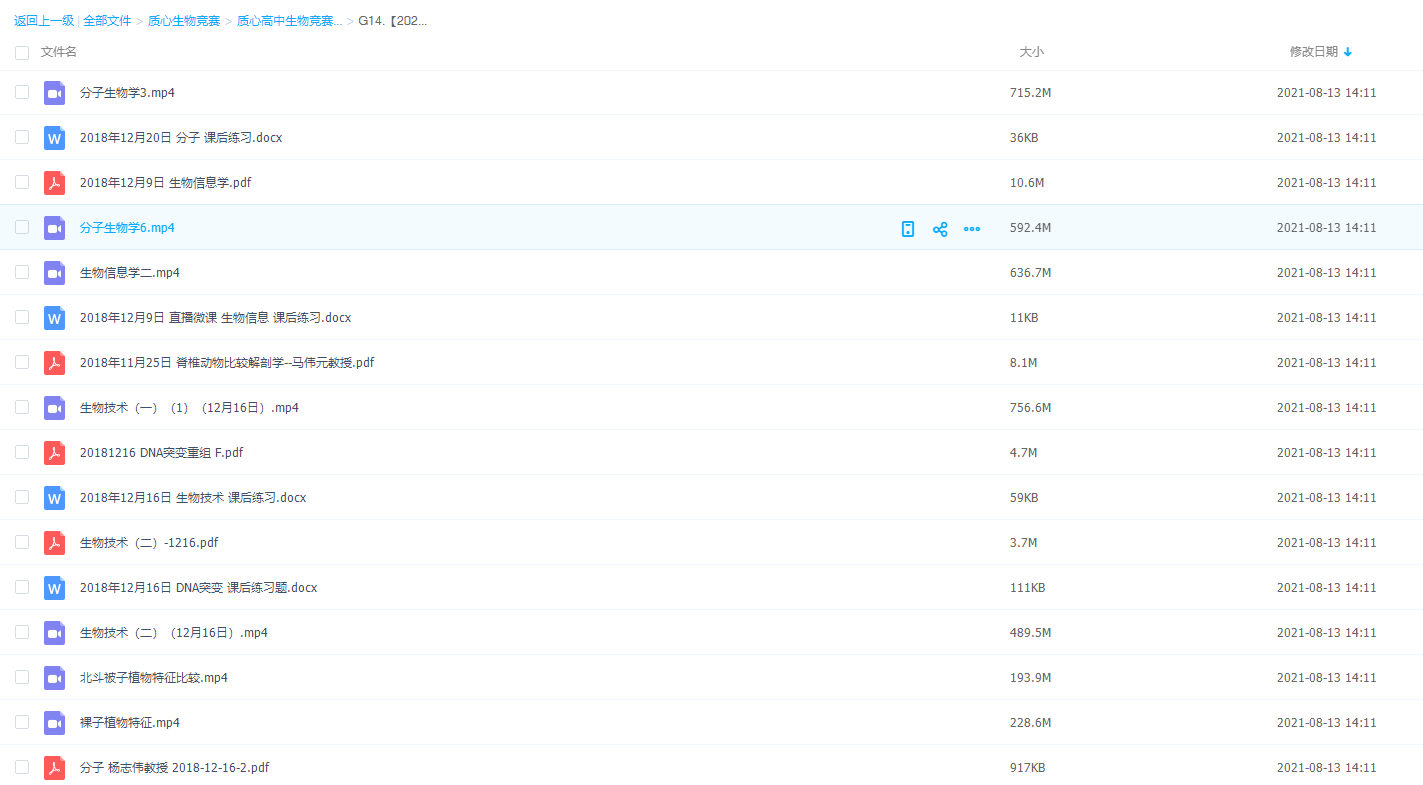This screenshot has height=785, width=1423.
Task: Click the Word icon for 2018年12月16日 生物技术 课后练习.docx
Action: (54, 498)
